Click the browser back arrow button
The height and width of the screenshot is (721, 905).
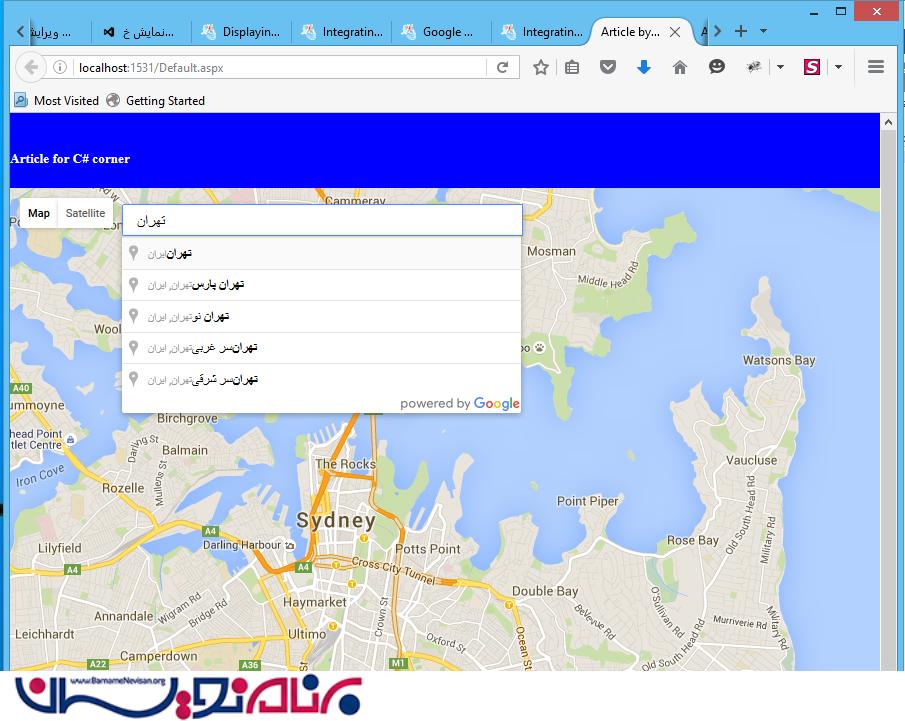tap(31, 67)
